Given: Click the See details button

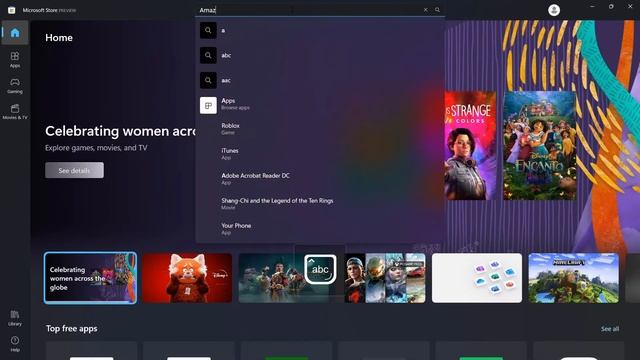Looking at the screenshot, I should point(74,170).
